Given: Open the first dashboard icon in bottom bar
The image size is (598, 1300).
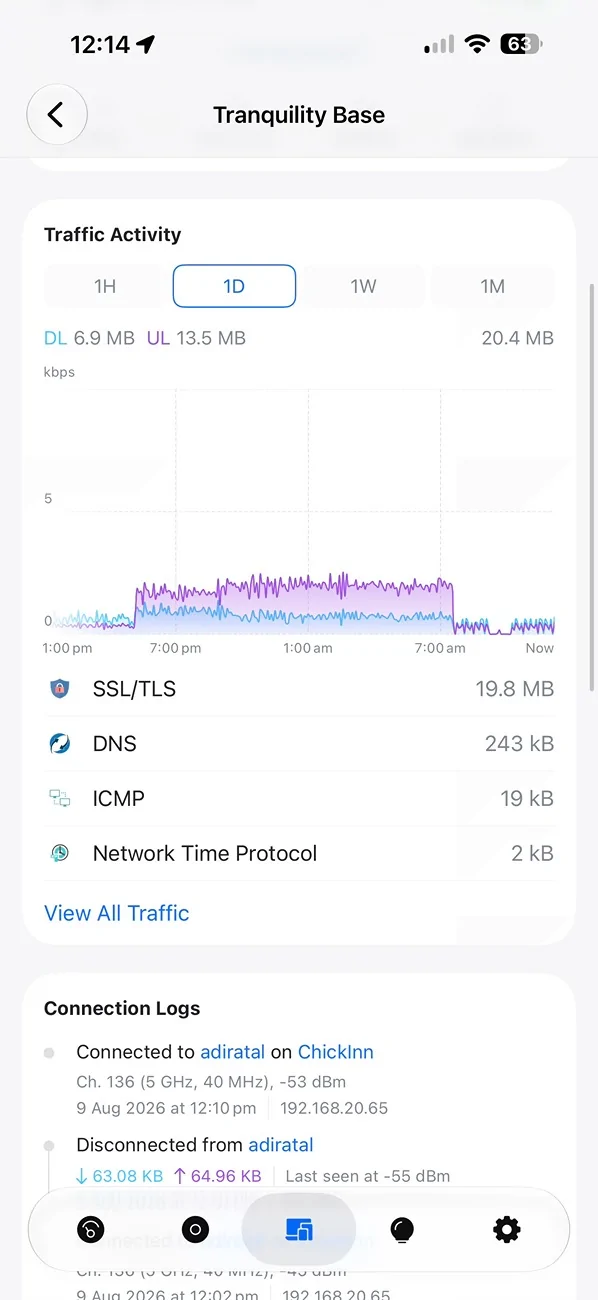Looking at the screenshot, I should [x=91, y=1229].
